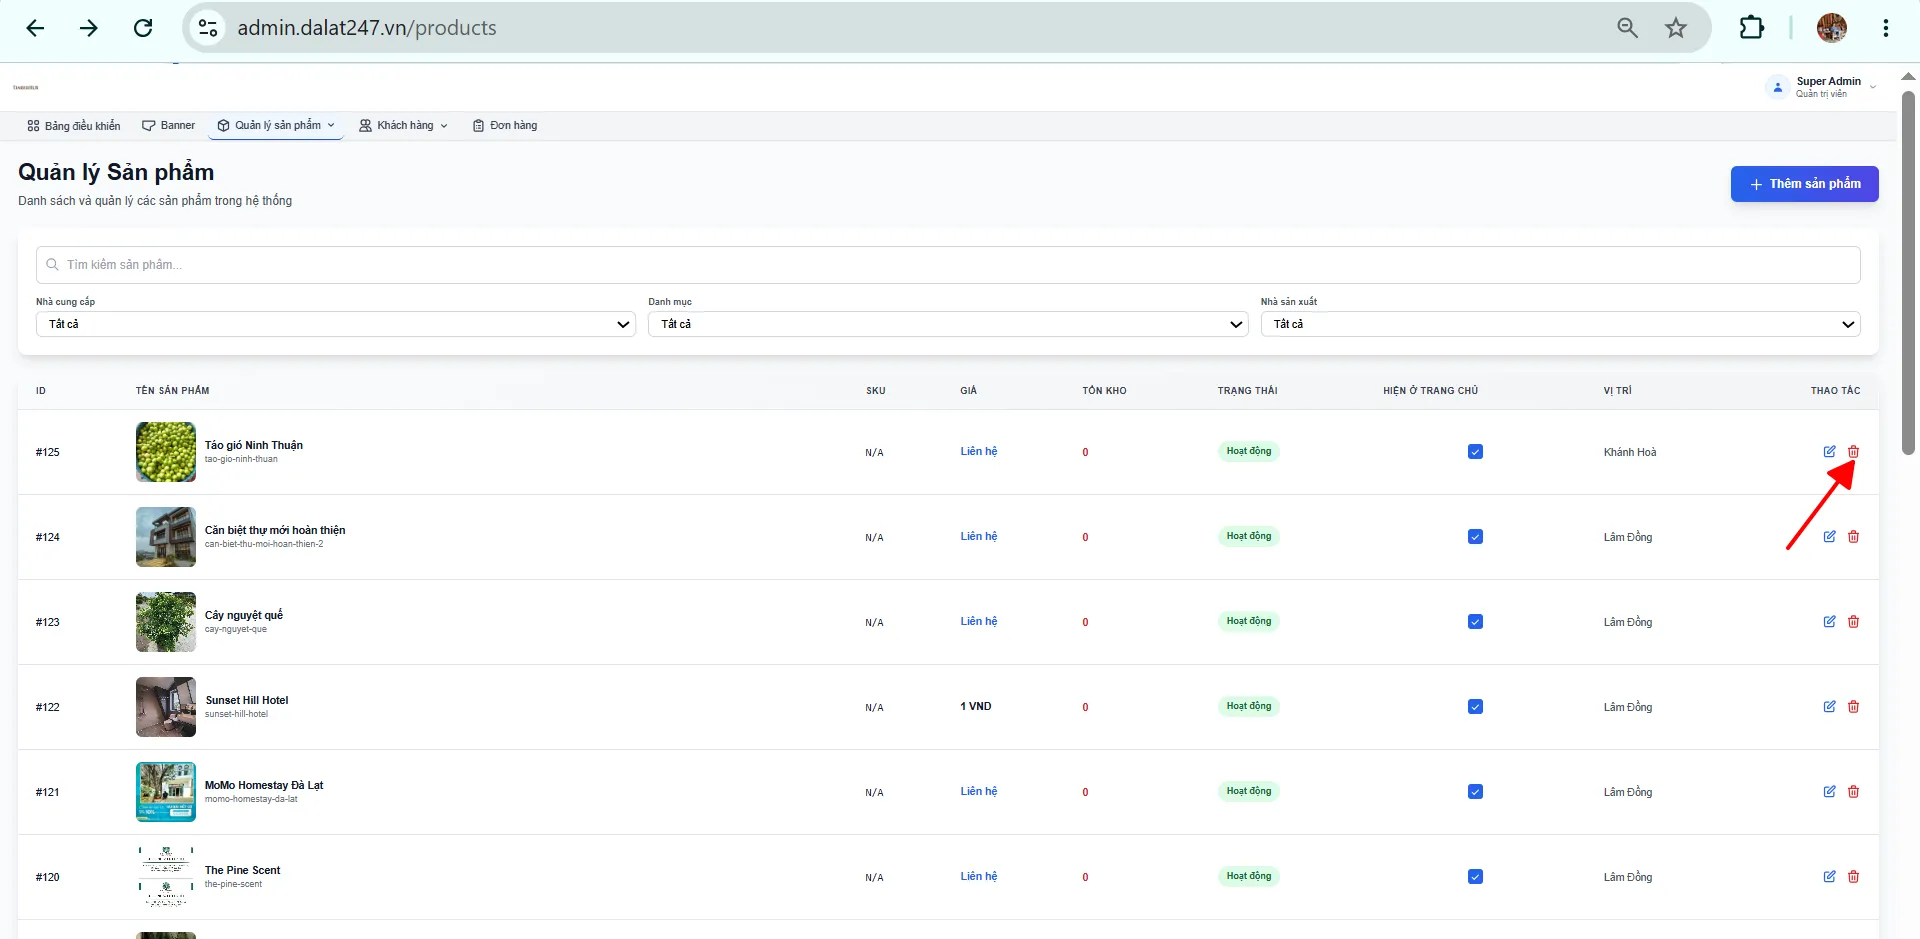Toggle homepage checkbox for Sunset Hill Hotel
Image resolution: width=1920 pixels, height=939 pixels.
[1475, 707]
